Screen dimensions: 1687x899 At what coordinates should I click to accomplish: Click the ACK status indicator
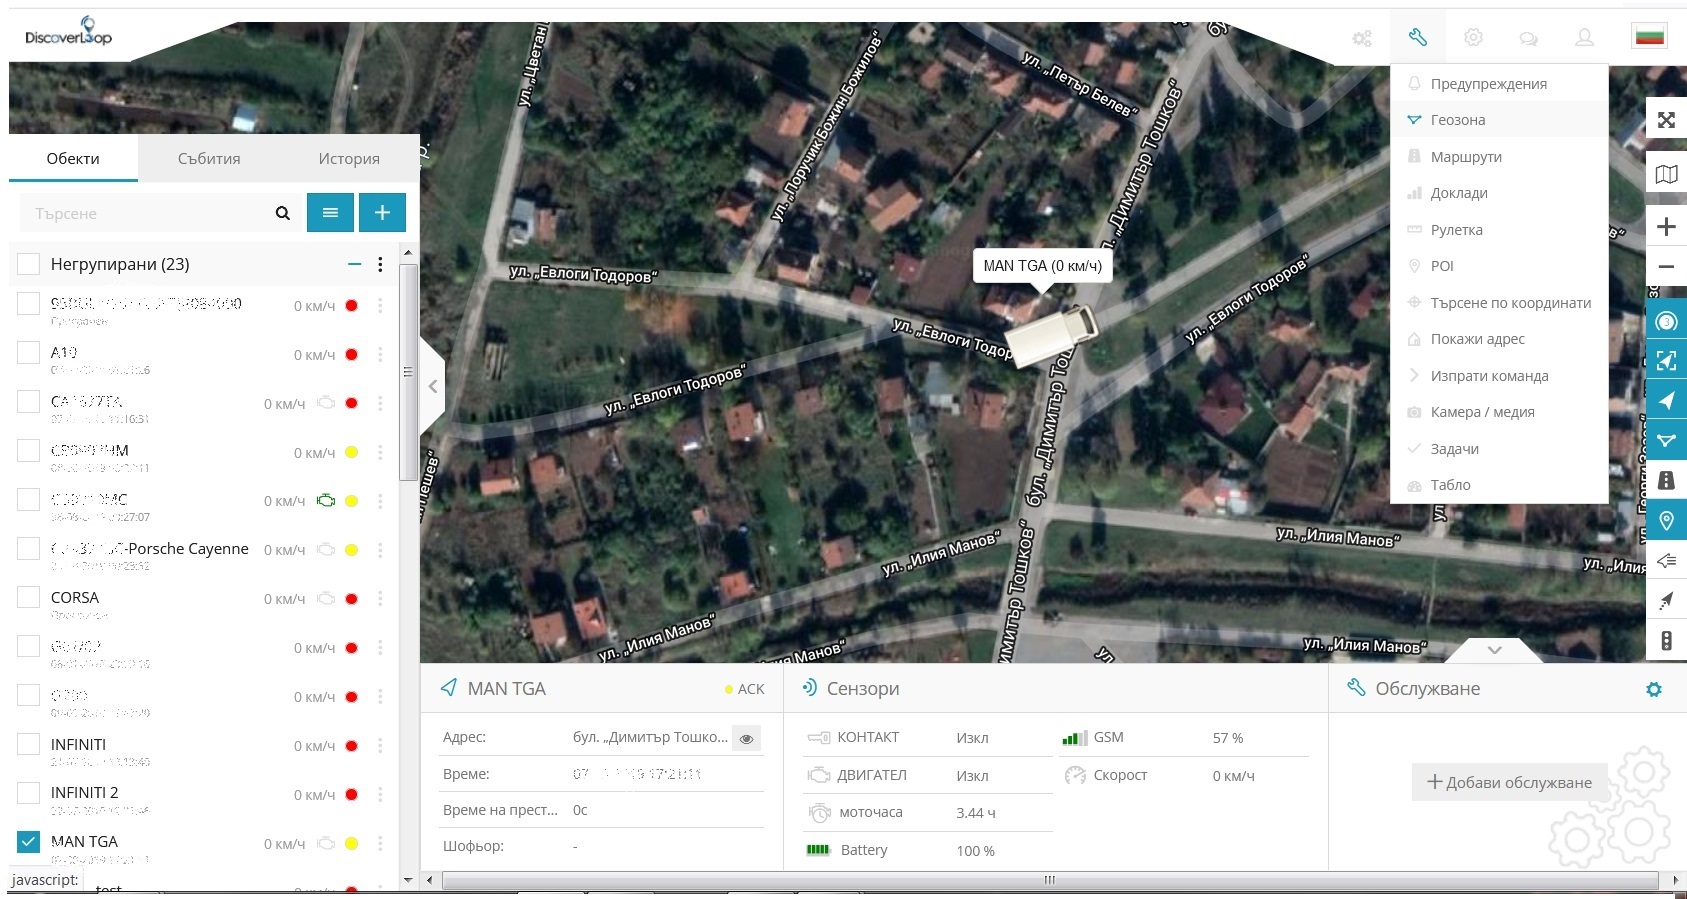point(744,689)
